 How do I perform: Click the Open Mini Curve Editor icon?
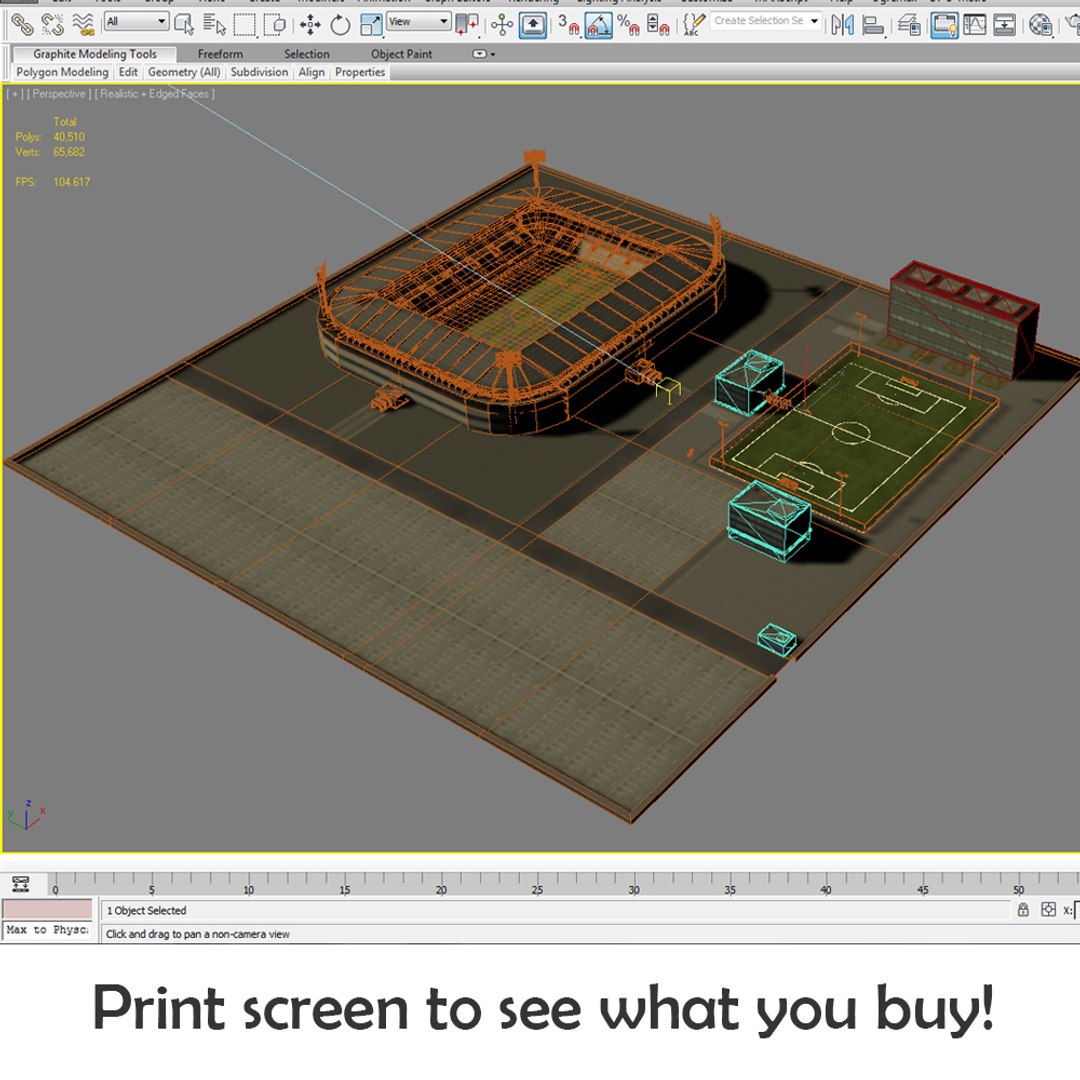point(21,884)
